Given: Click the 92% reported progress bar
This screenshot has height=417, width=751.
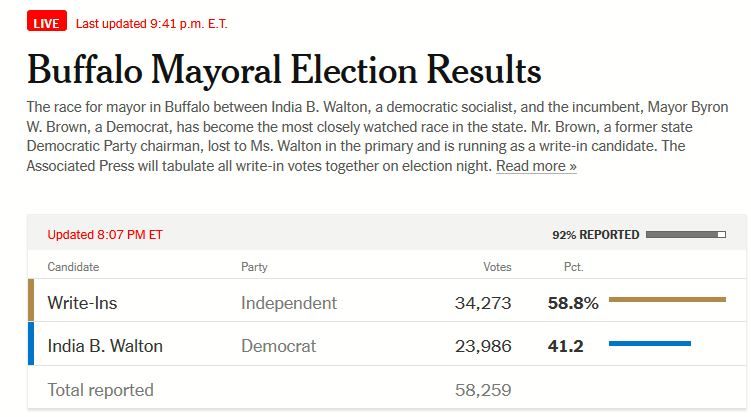Looking at the screenshot, I should (x=686, y=235).
